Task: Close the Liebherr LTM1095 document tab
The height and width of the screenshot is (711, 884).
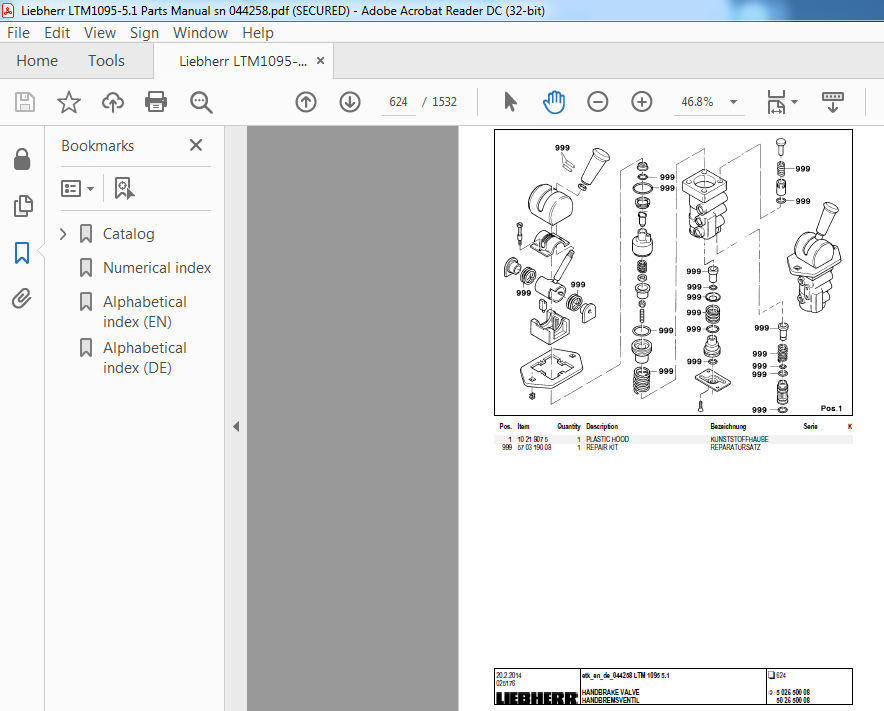Action: point(320,61)
